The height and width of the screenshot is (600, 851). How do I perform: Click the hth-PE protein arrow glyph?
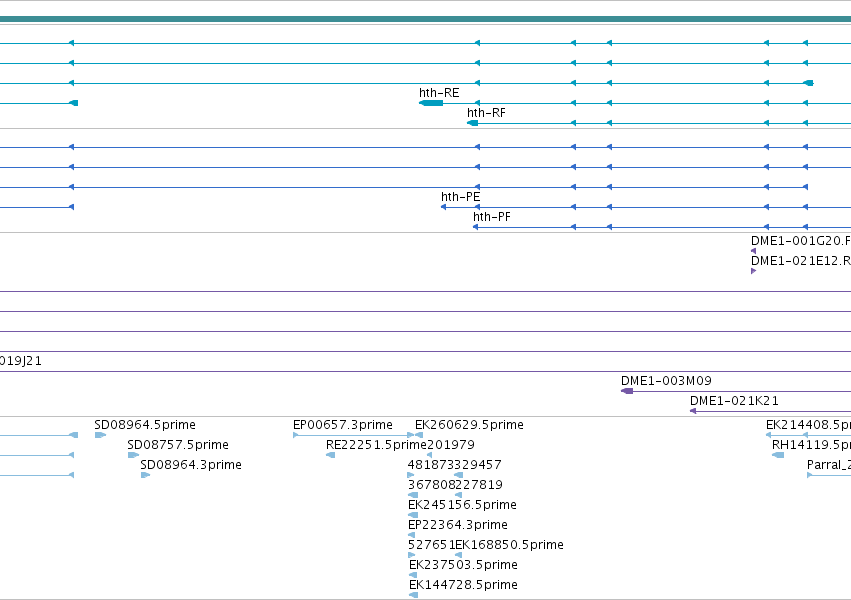pos(443,207)
